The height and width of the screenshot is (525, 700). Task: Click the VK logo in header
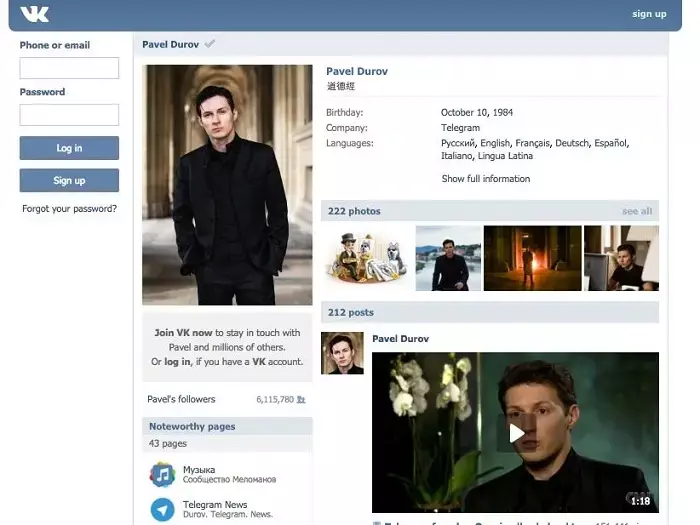coord(34,14)
